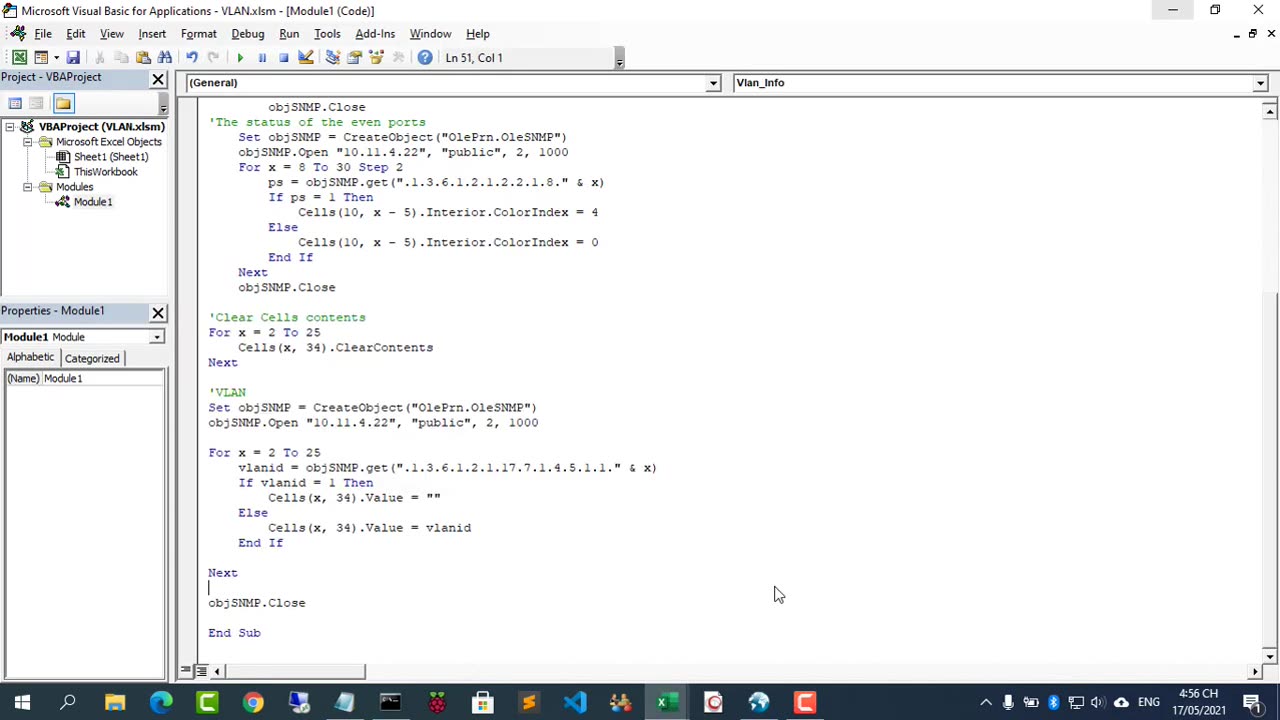Click the (Name) property value field
The height and width of the screenshot is (720, 1280).
(x=103, y=379)
